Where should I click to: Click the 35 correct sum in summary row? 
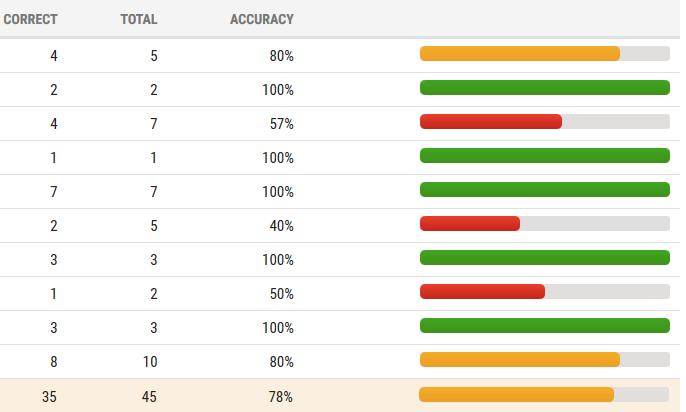[x=49, y=397]
